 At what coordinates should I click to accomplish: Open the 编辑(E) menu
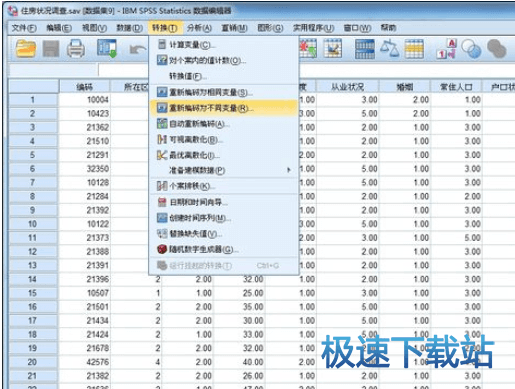59,28
